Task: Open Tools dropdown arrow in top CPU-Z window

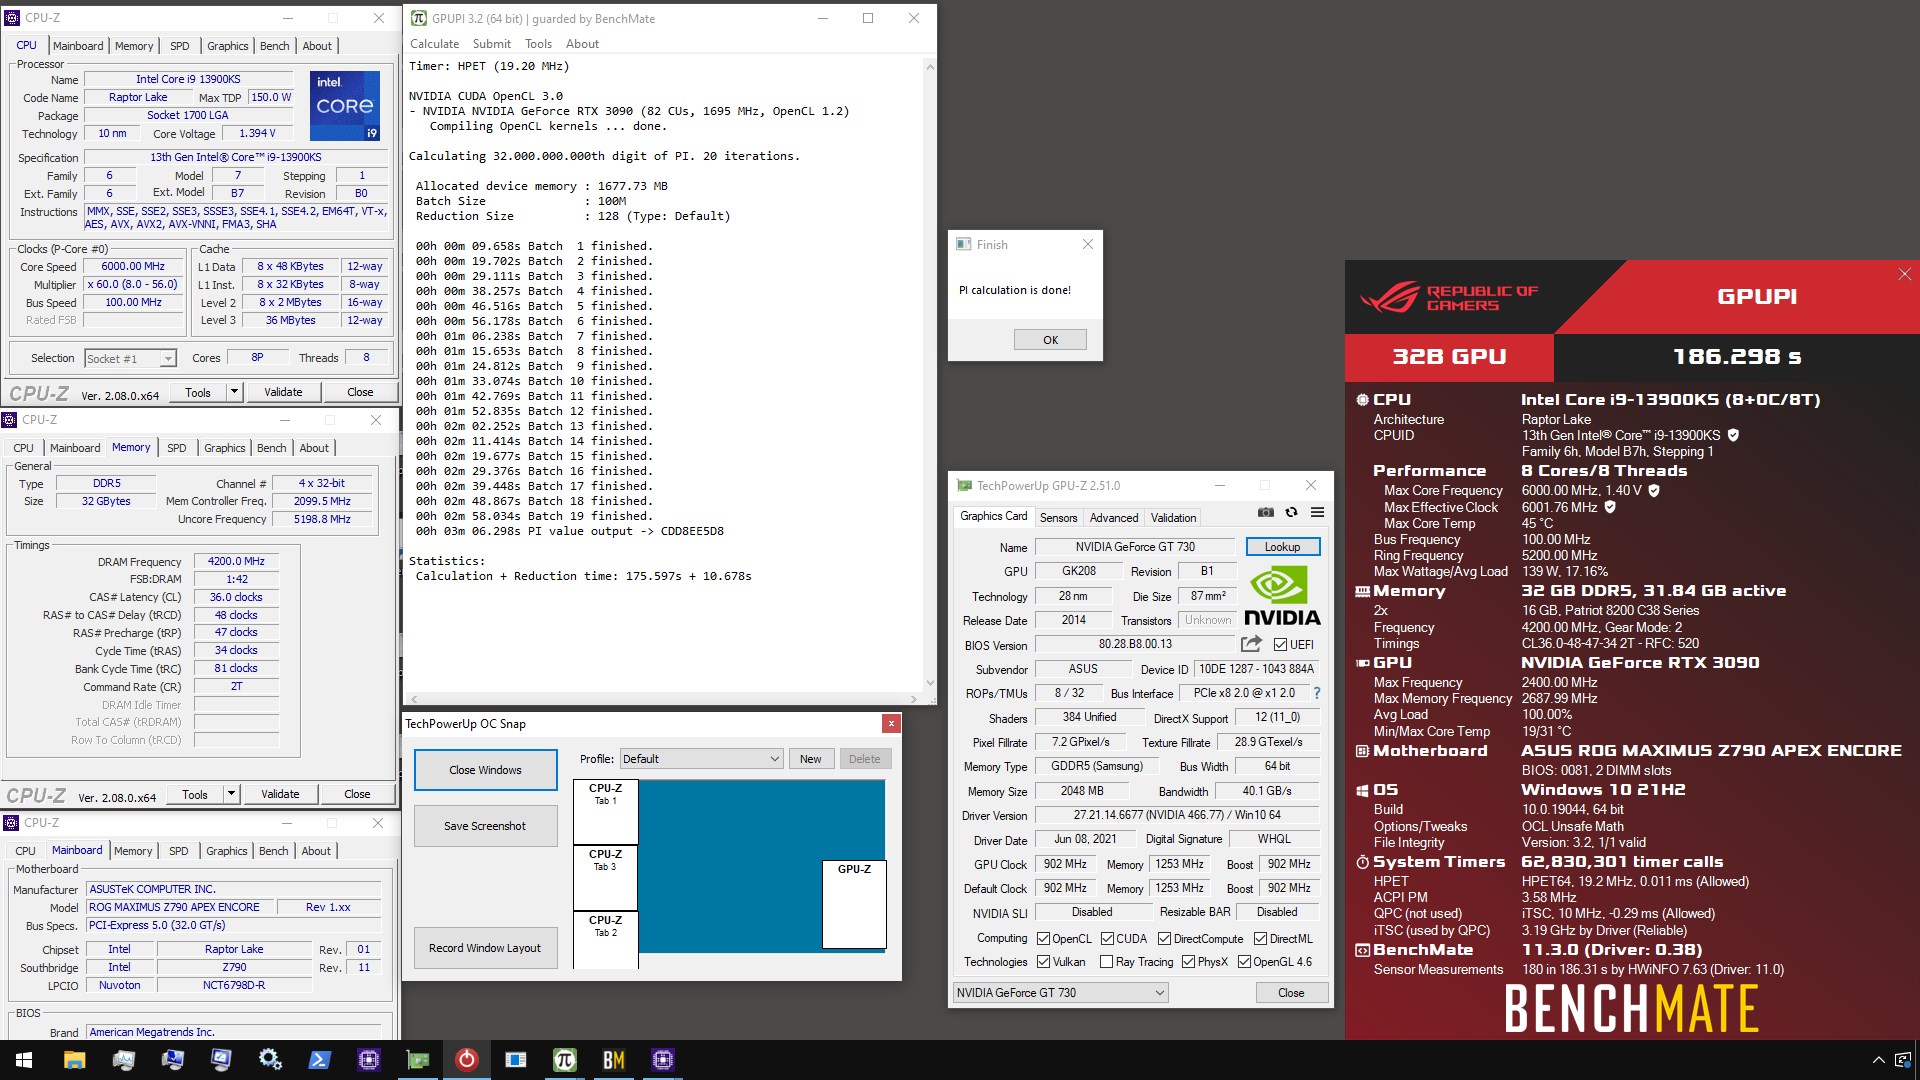Action: tap(234, 392)
